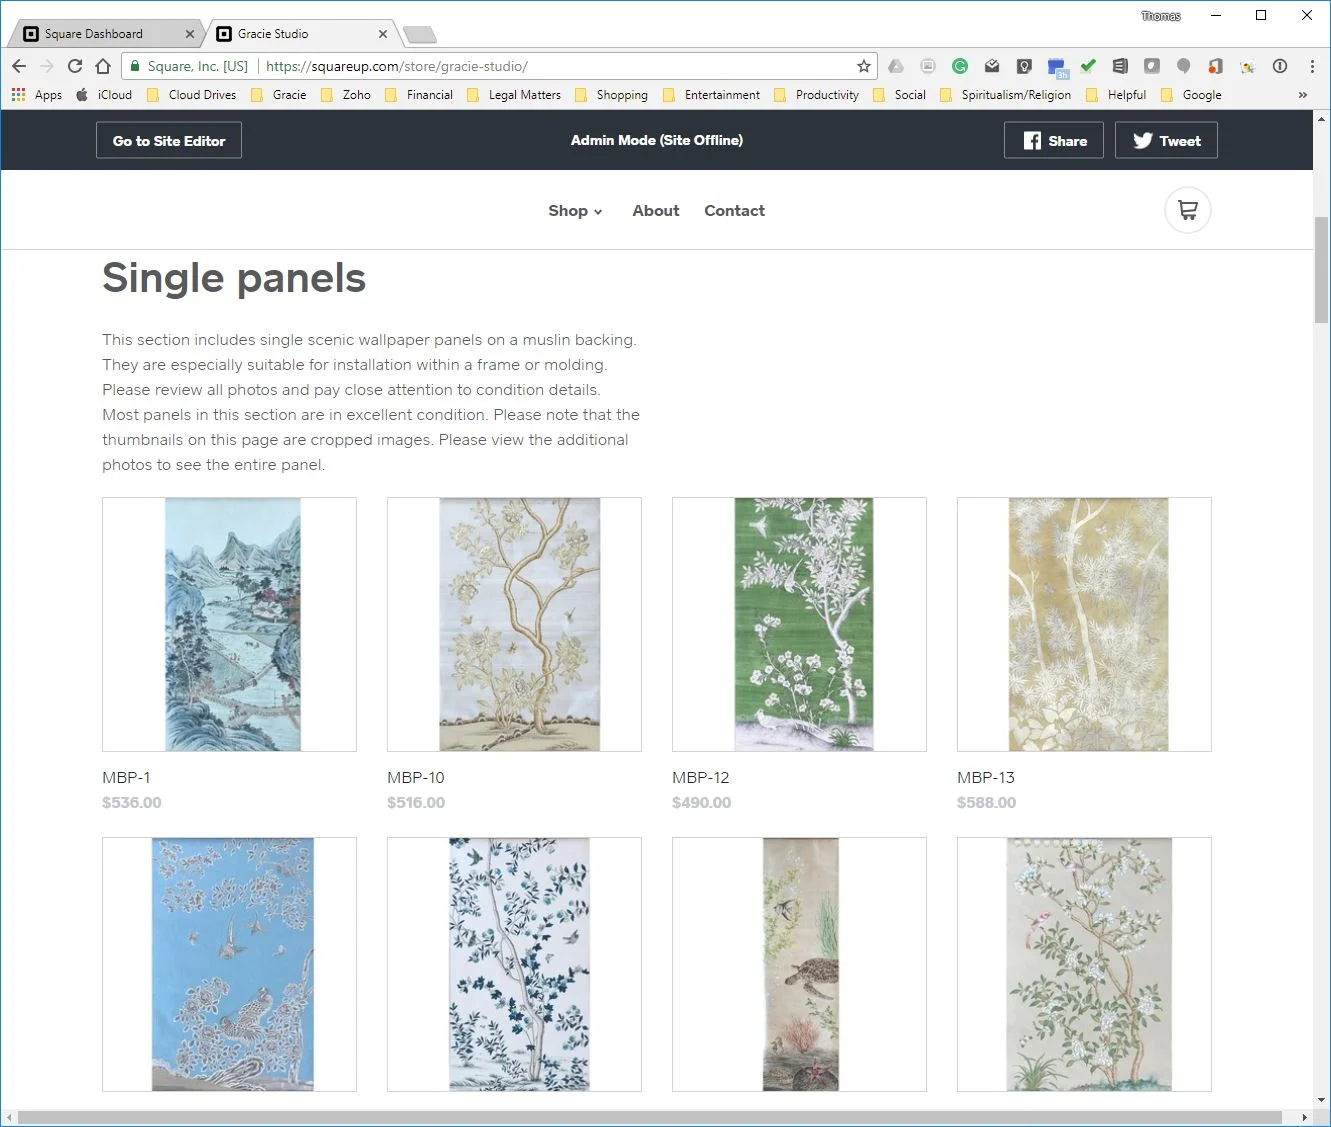Open the About page
The image size is (1331, 1127).
point(656,211)
